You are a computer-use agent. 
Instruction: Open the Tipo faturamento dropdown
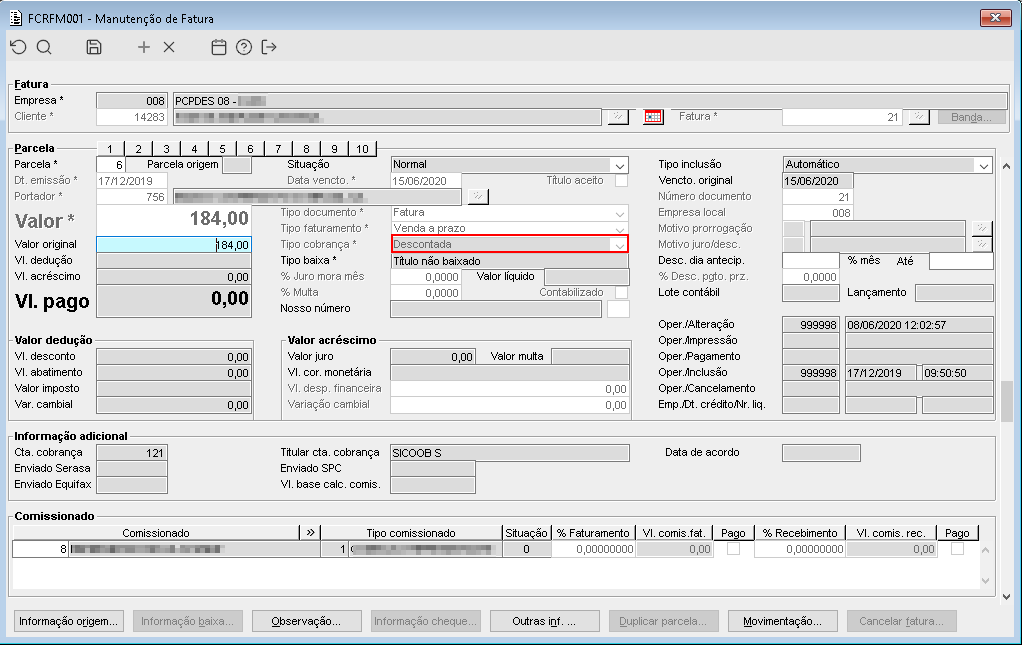point(619,229)
